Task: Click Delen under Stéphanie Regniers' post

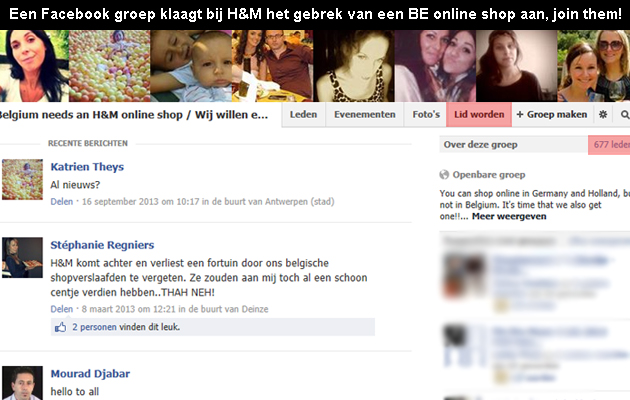Action: click(62, 309)
